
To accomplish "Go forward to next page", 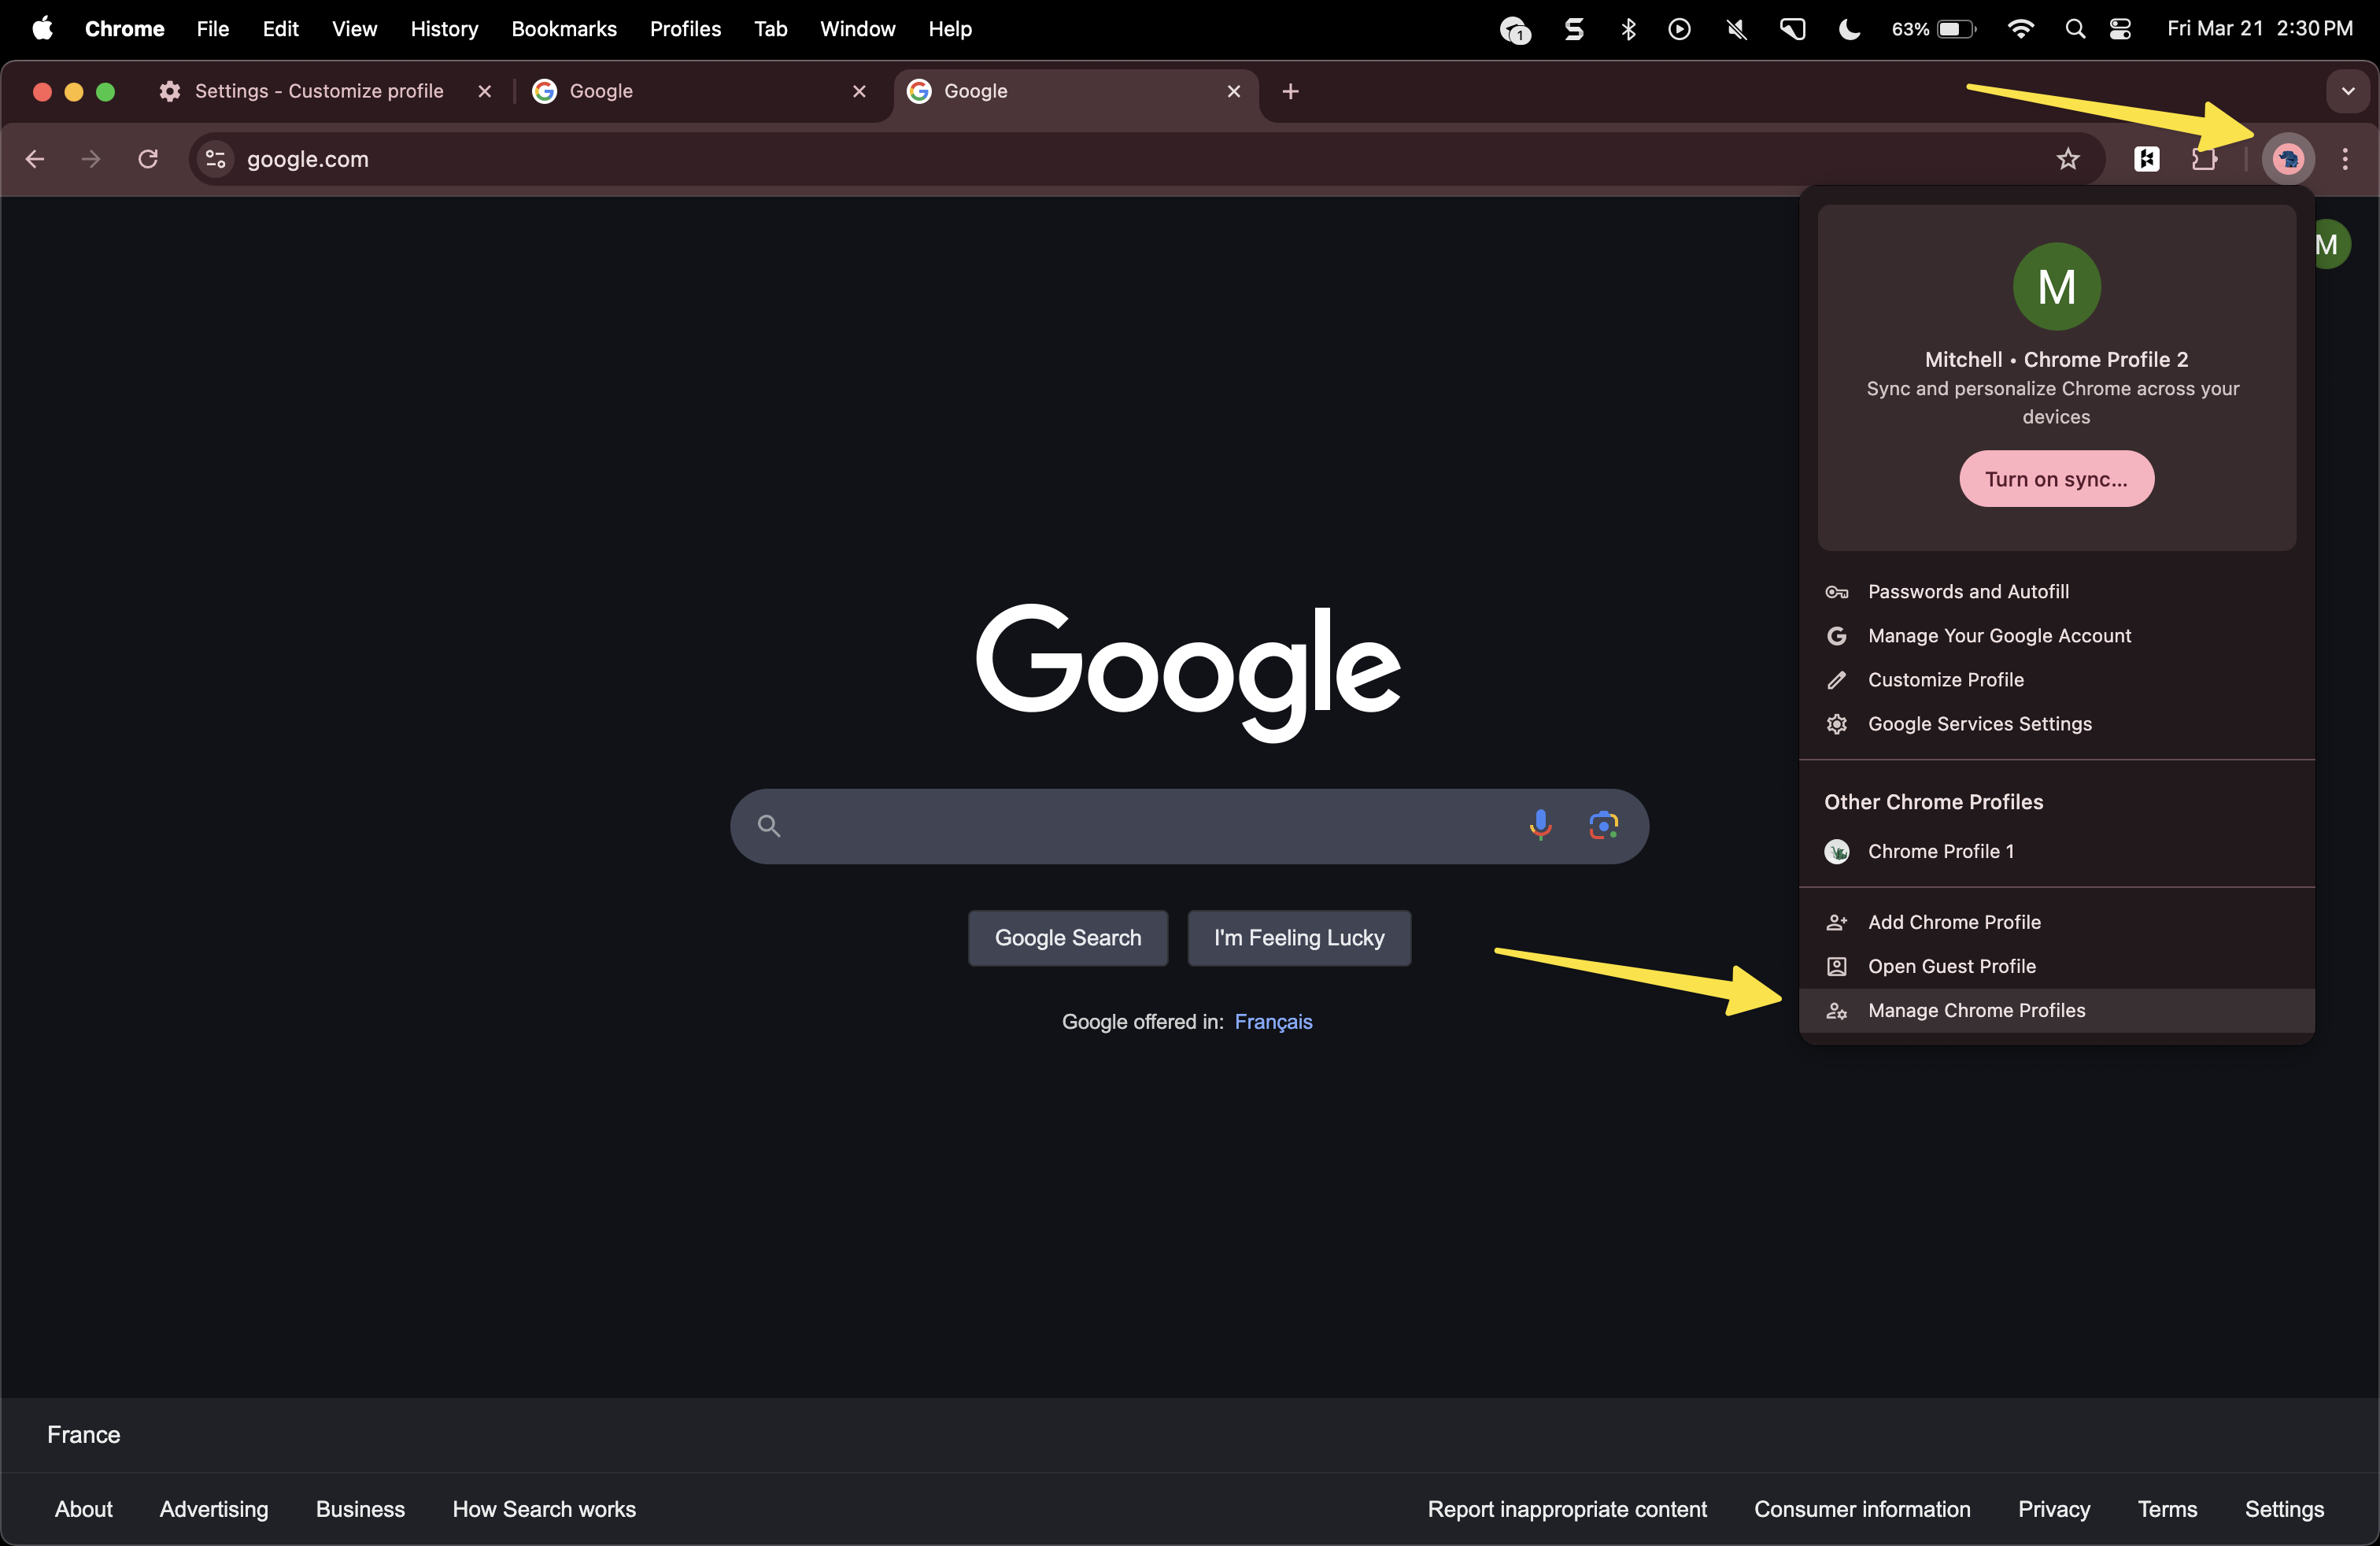I will (x=91, y=159).
